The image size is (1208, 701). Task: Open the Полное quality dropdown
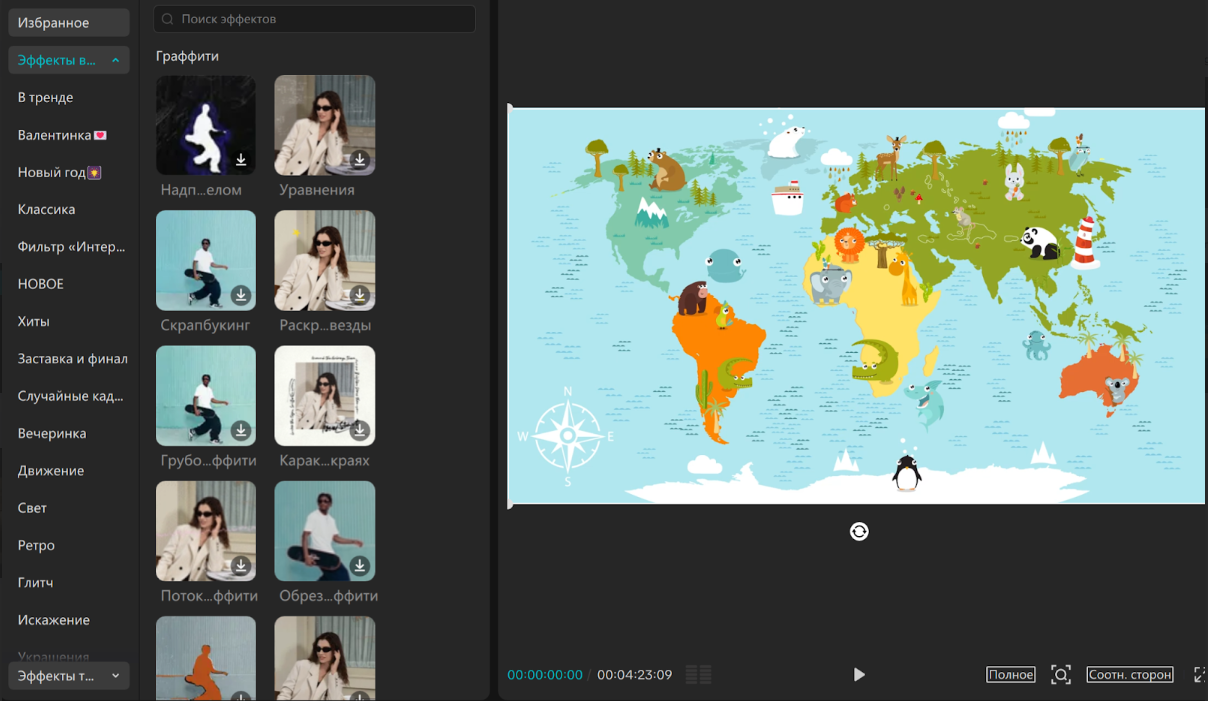tap(1010, 675)
